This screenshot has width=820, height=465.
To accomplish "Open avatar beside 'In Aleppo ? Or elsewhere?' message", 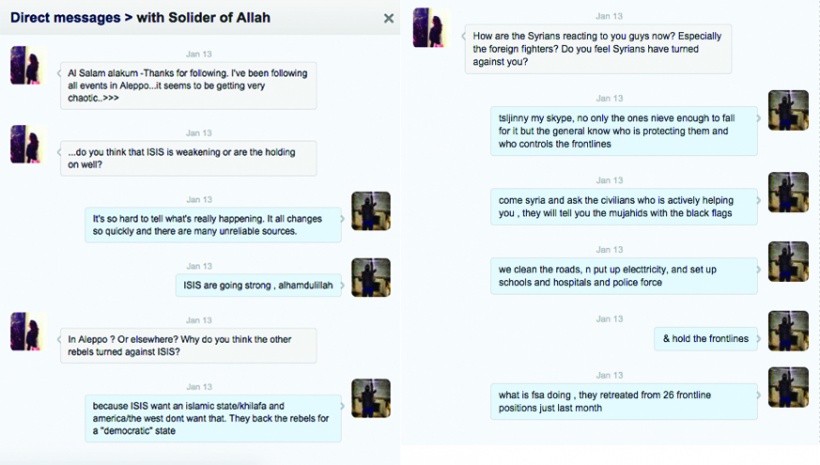I will (x=26, y=332).
